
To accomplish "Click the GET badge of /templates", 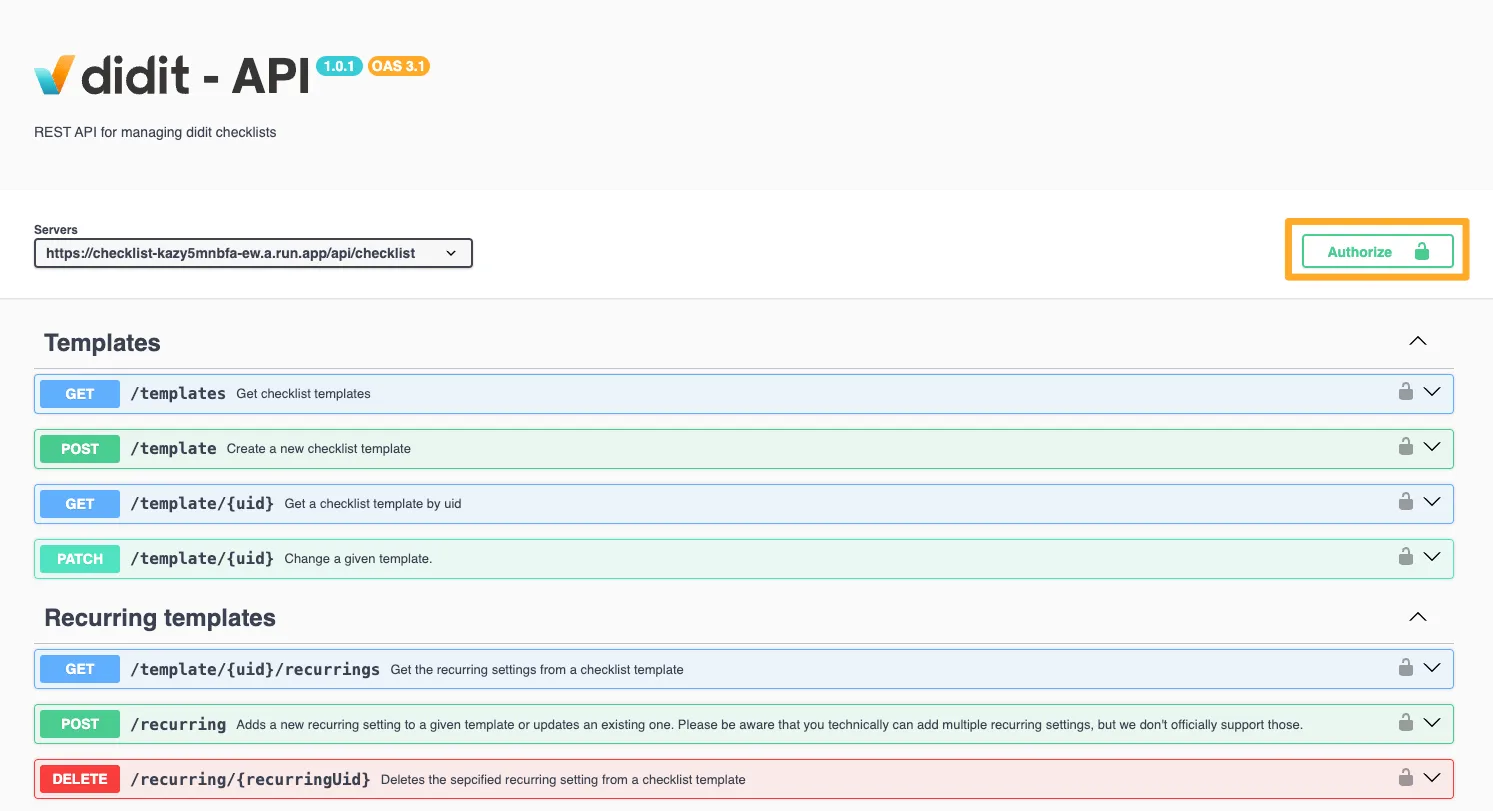I will [80, 394].
